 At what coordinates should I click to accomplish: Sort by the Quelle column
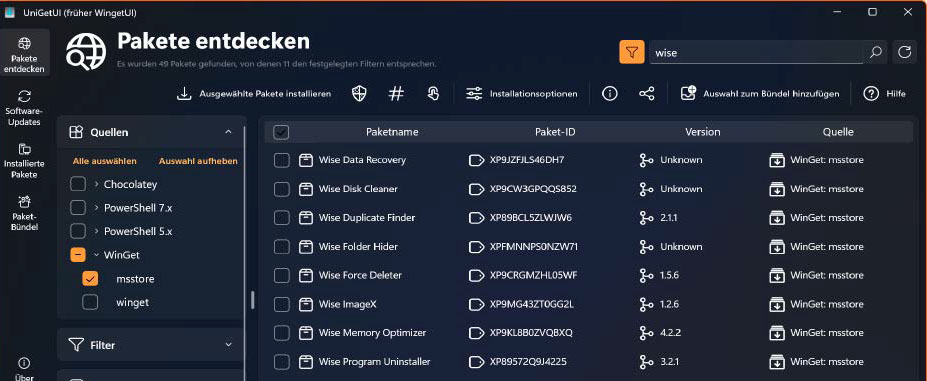pos(838,132)
